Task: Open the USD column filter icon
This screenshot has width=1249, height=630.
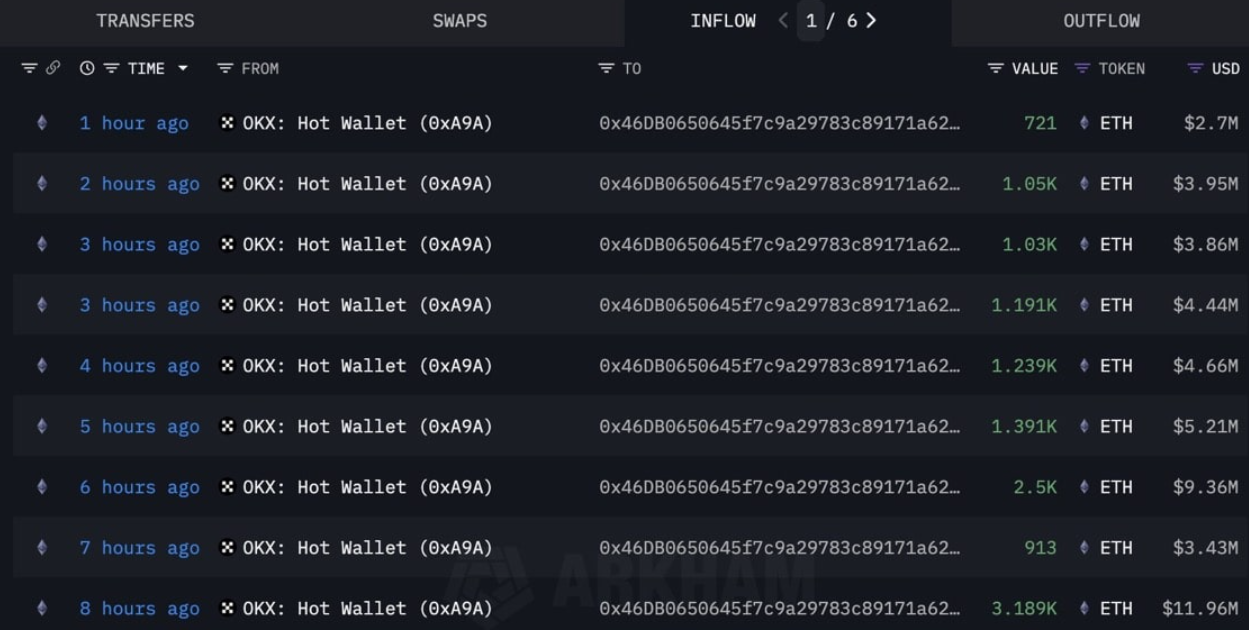Action: pos(1195,69)
